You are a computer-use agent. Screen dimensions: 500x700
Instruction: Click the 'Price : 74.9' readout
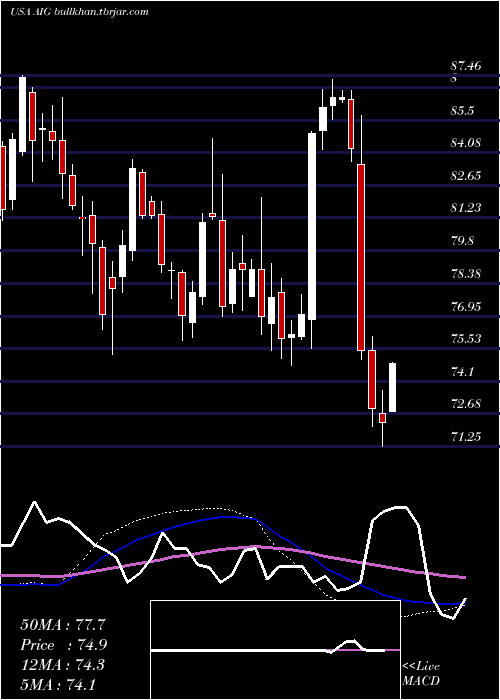click(63, 645)
